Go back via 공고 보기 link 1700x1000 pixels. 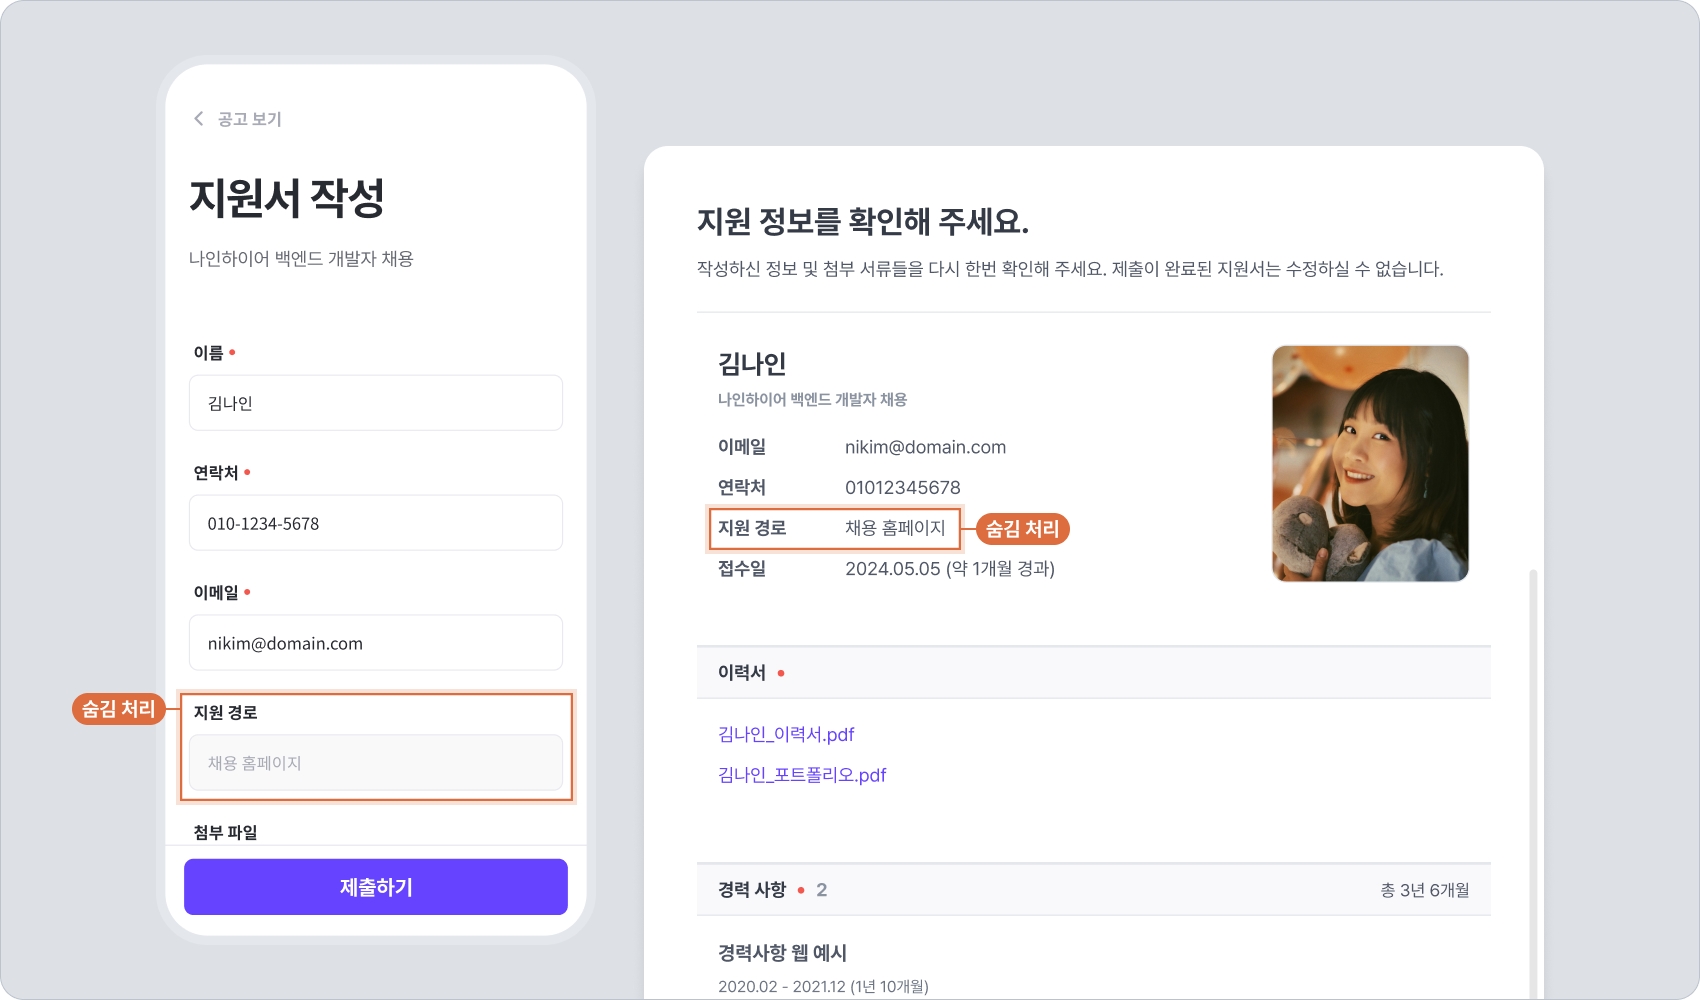click(250, 119)
